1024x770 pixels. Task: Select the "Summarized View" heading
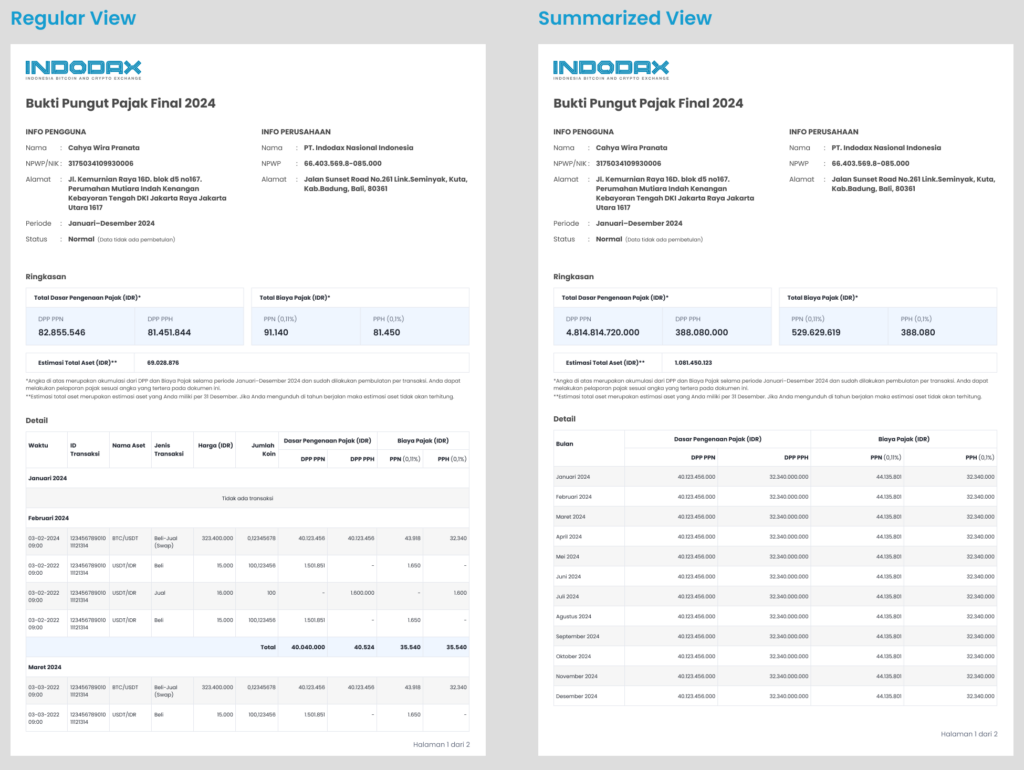[625, 18]
